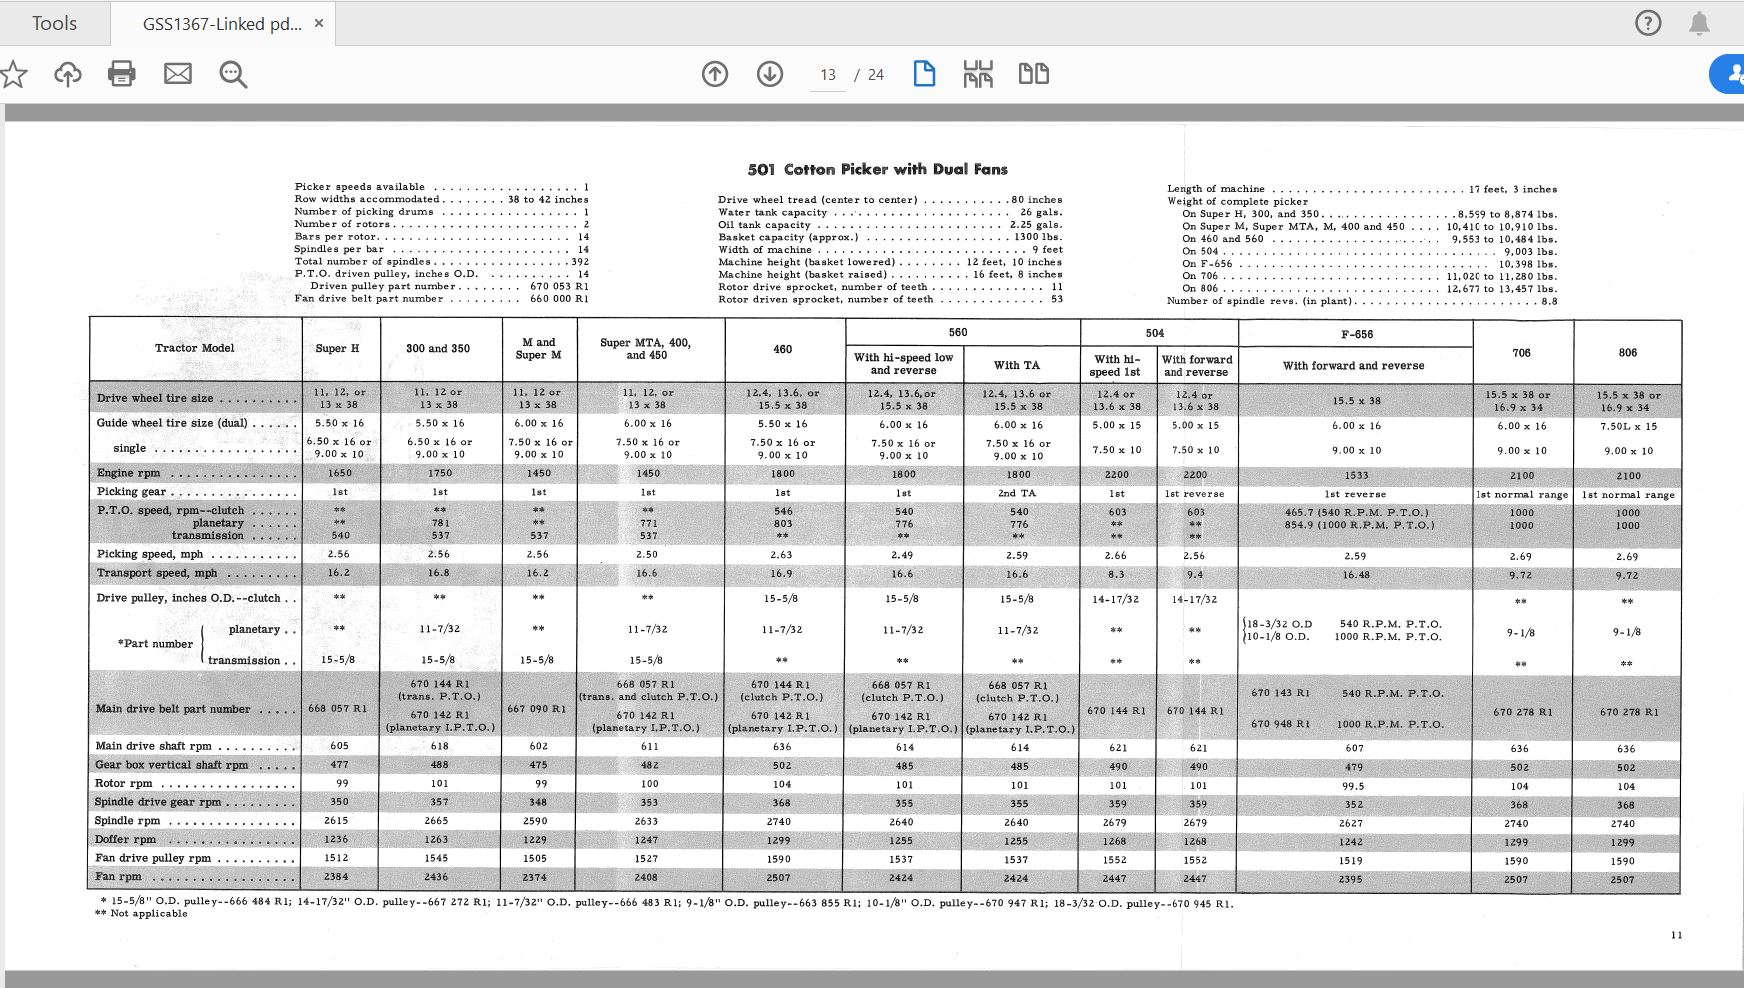Image resolution: width=1744 pixels, height=988 pixels.
Task: Click the star bookmark icon
Action: click(14, 74)
